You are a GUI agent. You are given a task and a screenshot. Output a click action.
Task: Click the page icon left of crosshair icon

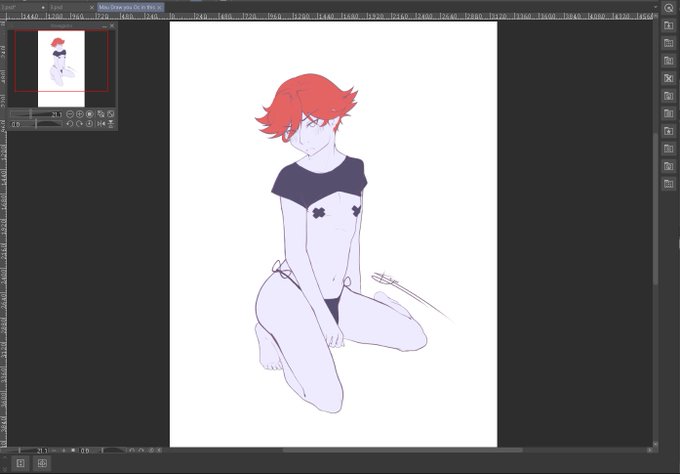(20, 463)
